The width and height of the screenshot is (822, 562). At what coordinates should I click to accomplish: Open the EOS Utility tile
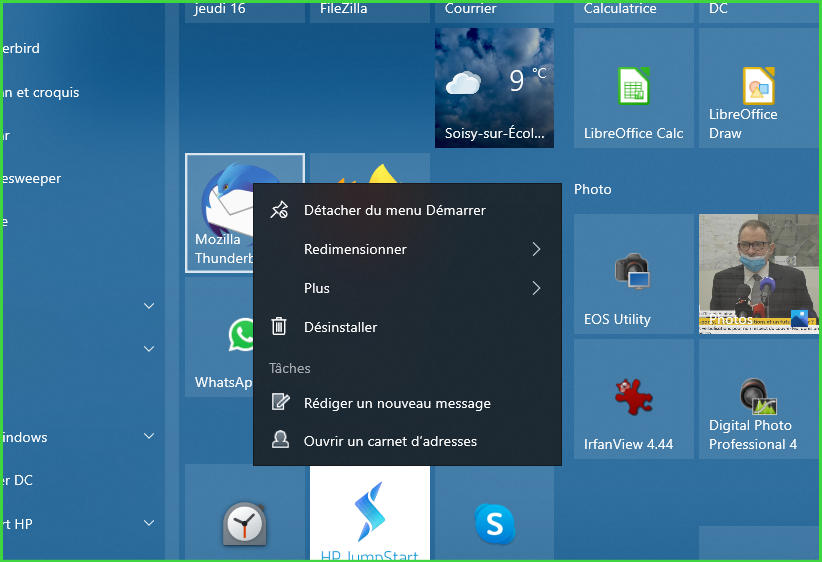coord(633,274)
